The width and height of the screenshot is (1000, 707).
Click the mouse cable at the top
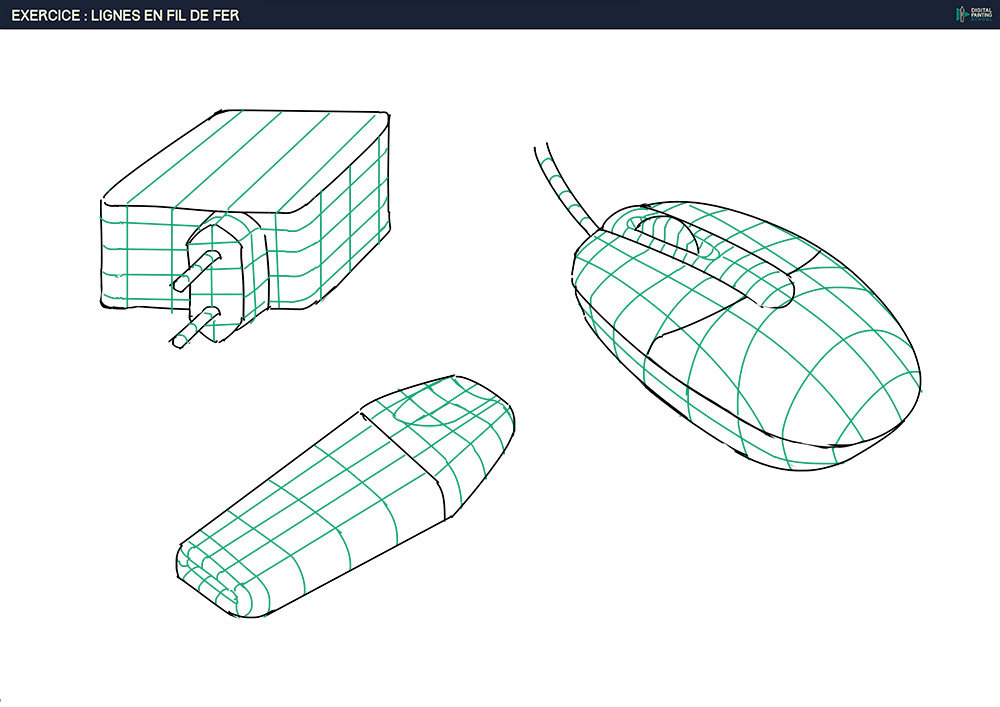(560, 185)
